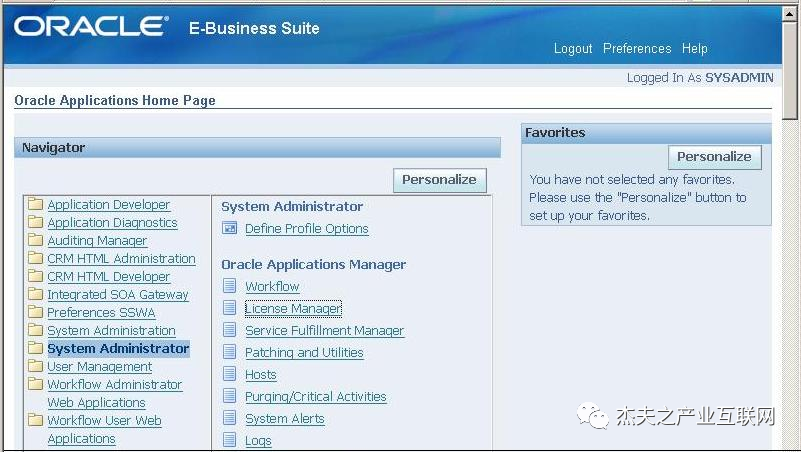Viewport: 801px width, 452px height.
Task: Click the System Administration folder icon
Action: coord(35,330)
